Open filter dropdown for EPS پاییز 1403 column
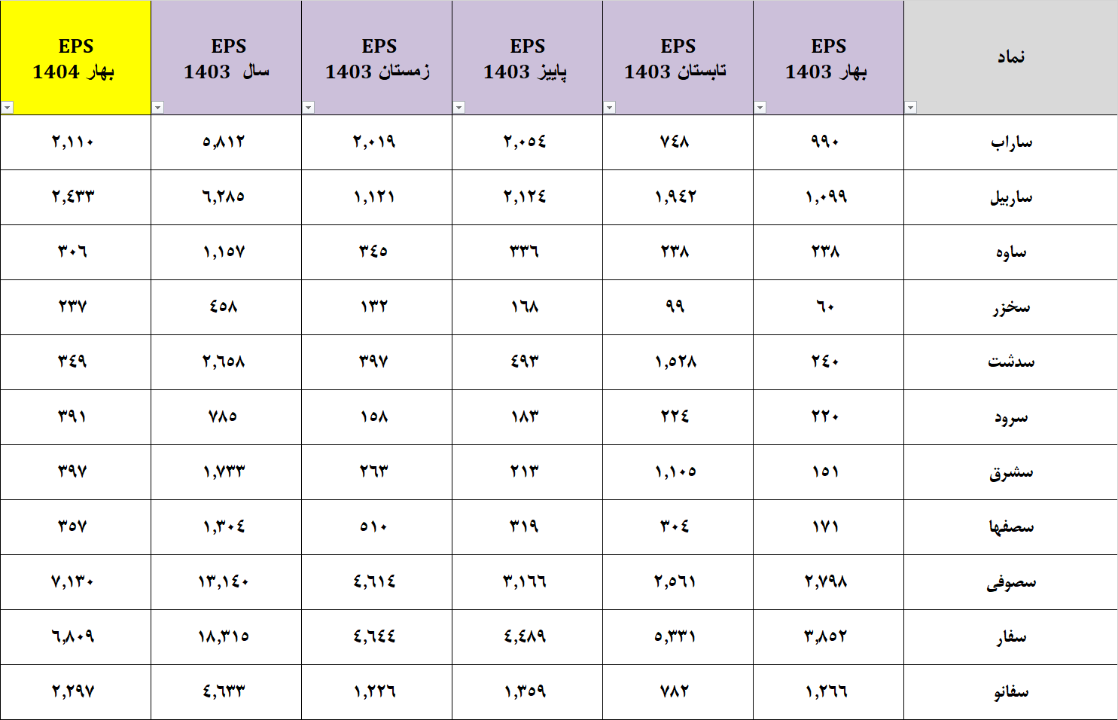 (460, 107)
